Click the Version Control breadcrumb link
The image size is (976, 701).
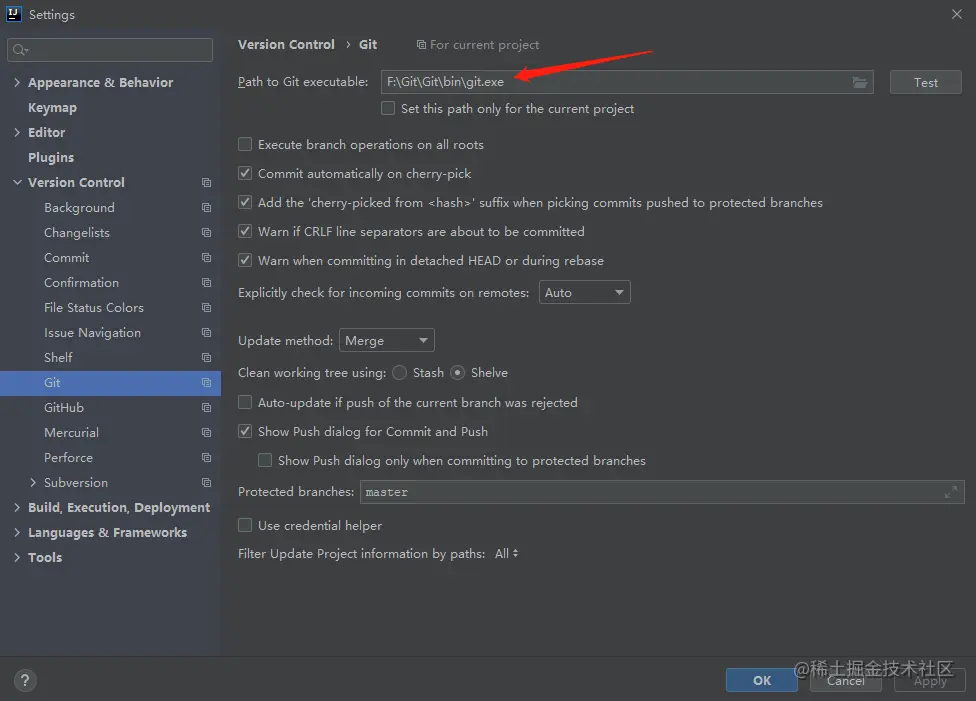point(286,45)
